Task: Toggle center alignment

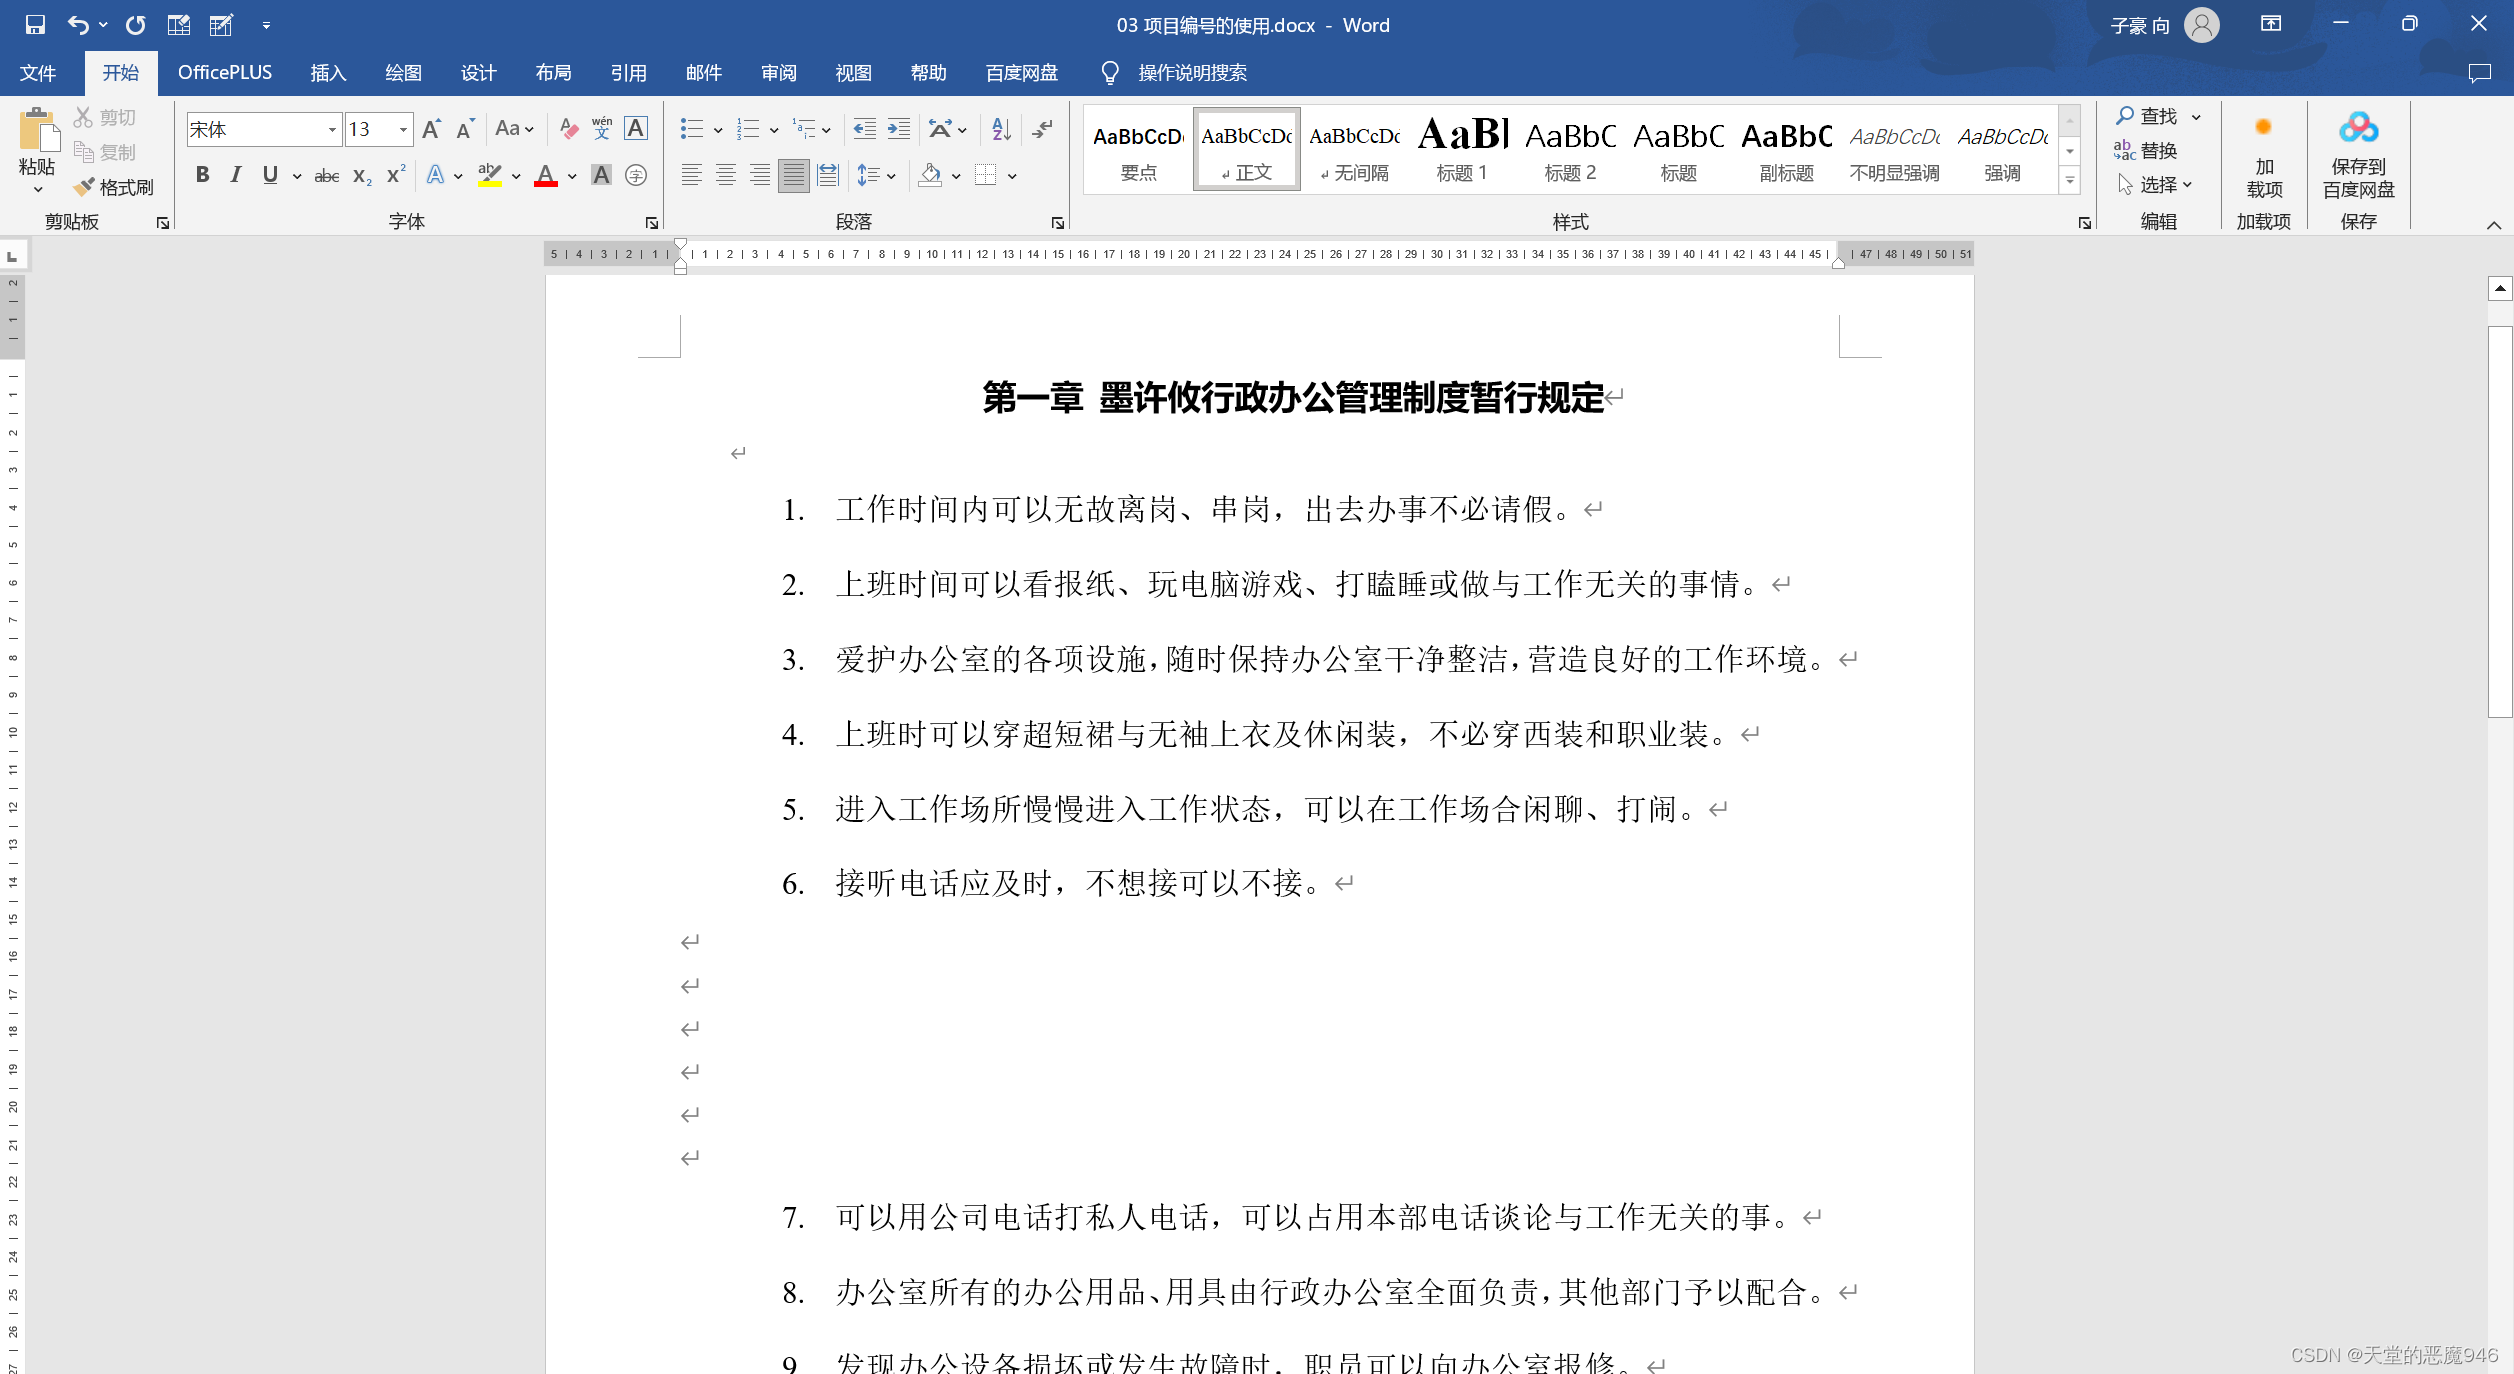Action: pyautogui.click(x=726, y=176)
